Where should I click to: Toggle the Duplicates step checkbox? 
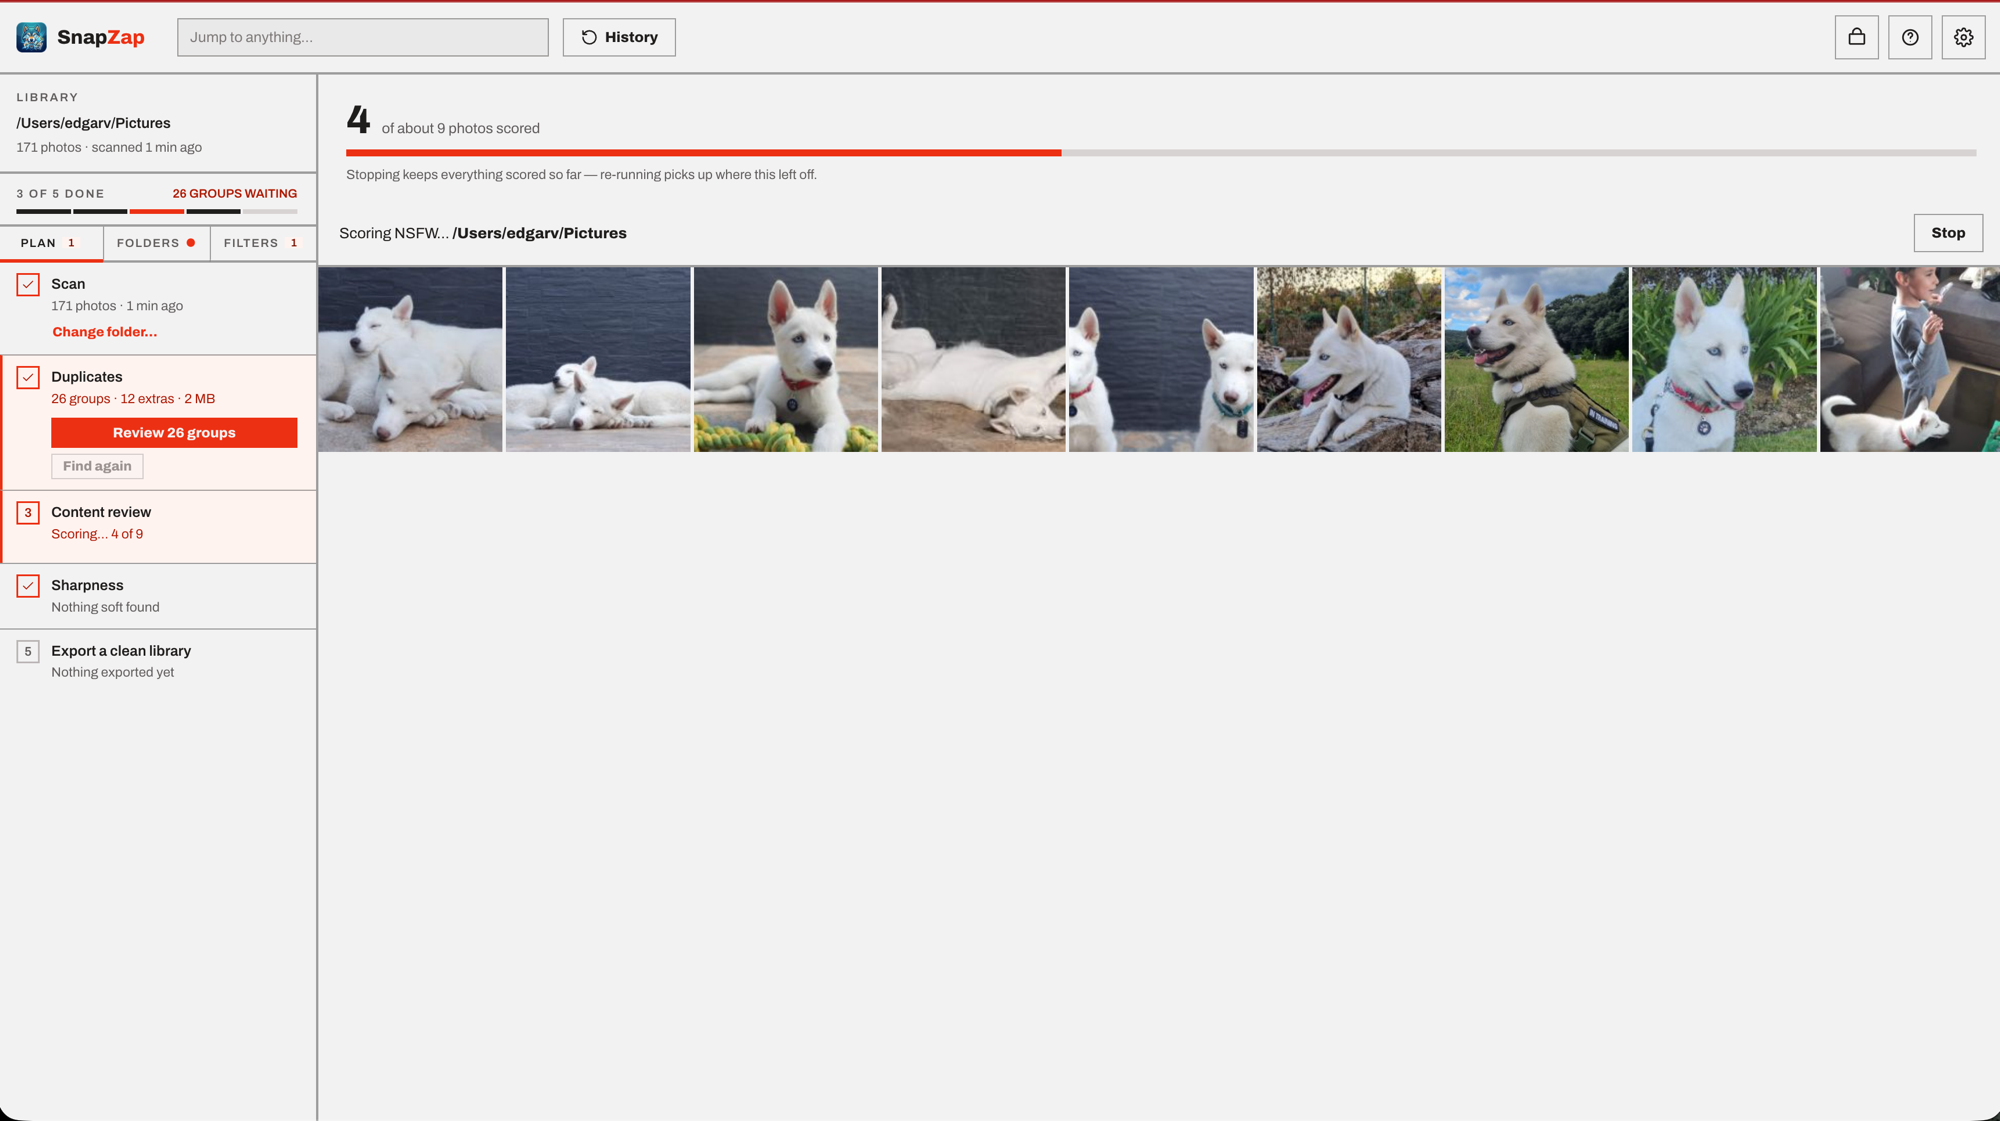(28, 378)
